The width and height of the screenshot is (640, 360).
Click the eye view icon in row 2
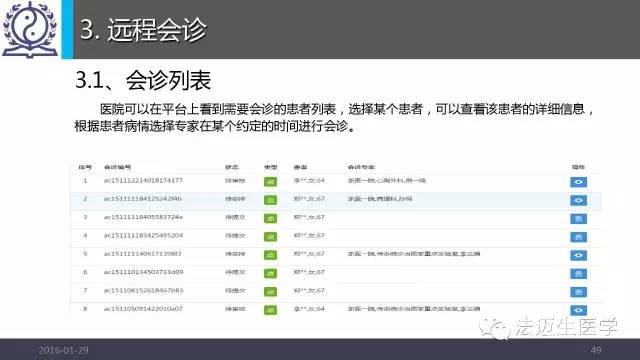coord(578,200)
